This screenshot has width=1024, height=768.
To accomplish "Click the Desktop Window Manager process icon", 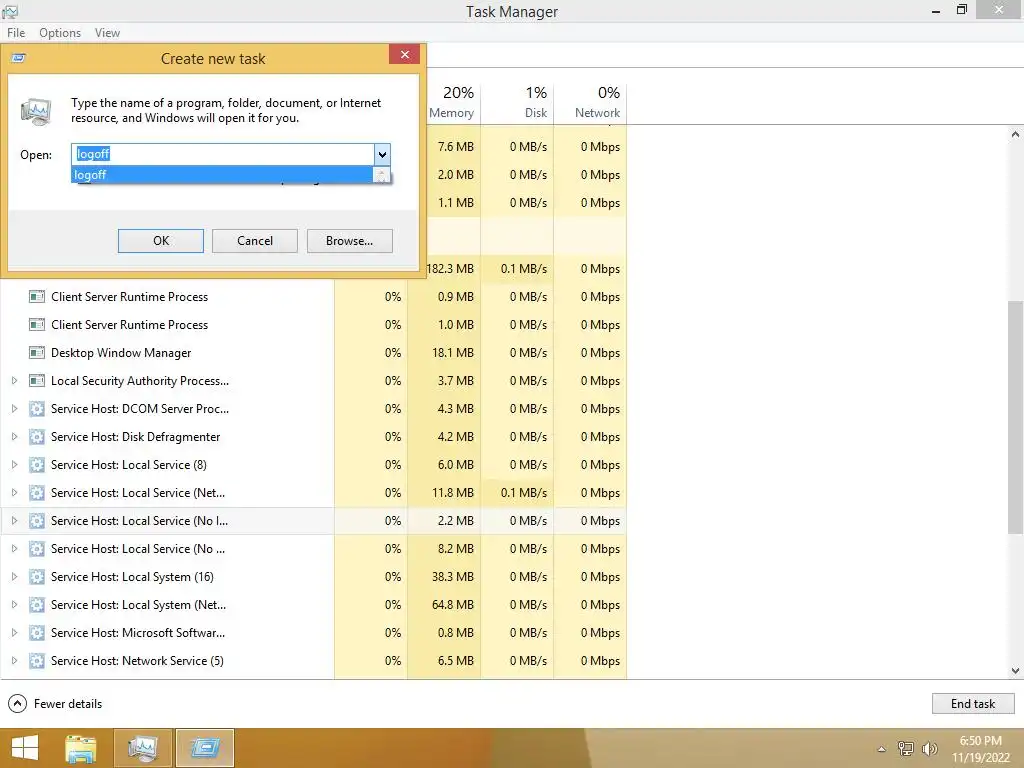I will 37,353.
